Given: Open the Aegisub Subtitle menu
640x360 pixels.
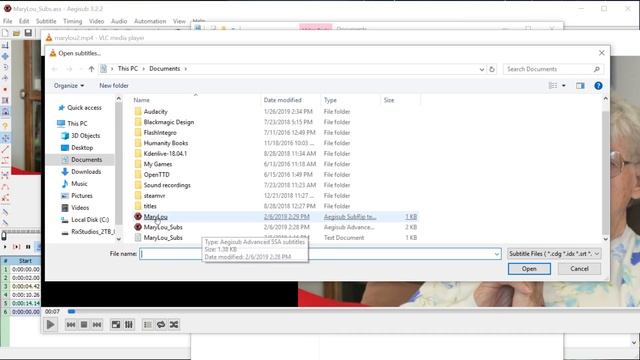Looking at the screenshot, I should pyautogui.click(x=46, y=21).
